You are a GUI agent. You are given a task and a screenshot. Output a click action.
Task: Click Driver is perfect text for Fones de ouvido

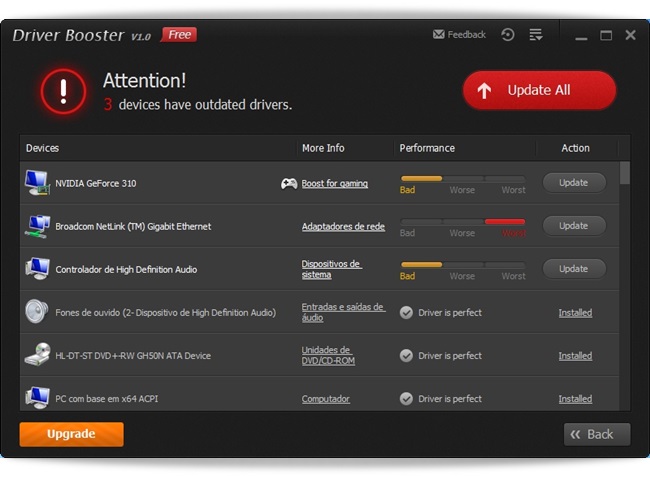[x=450, y=313]
